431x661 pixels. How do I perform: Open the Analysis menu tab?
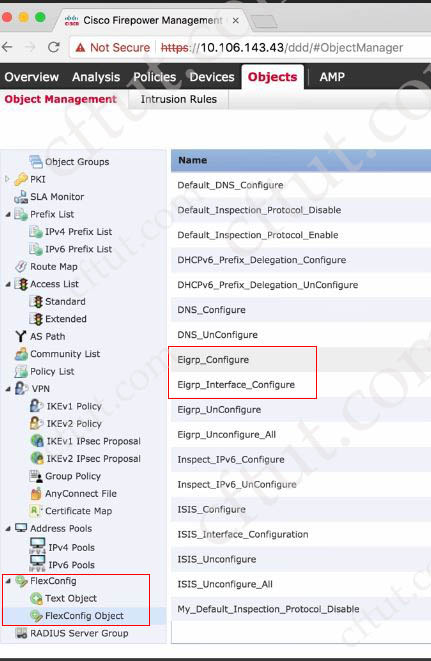[96, 77]
